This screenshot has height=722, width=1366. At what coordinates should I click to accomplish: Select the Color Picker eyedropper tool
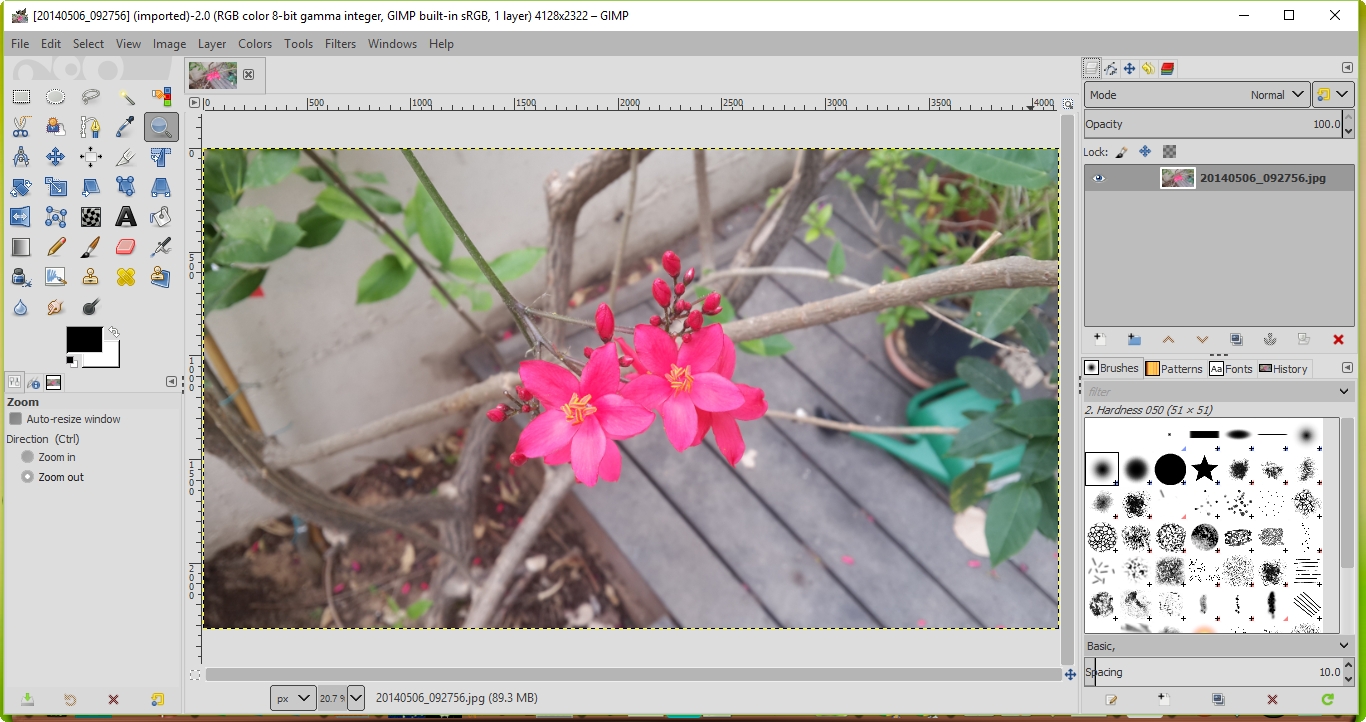tap(126, 127)
